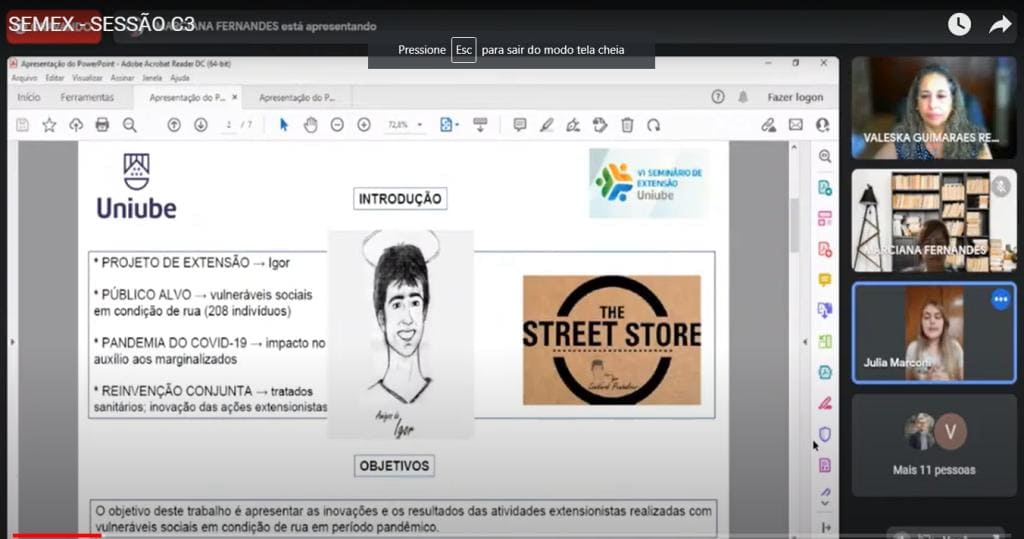Click the scrolling mode toolbar icon
1024x539 pixels.
[x=480, y=125]
